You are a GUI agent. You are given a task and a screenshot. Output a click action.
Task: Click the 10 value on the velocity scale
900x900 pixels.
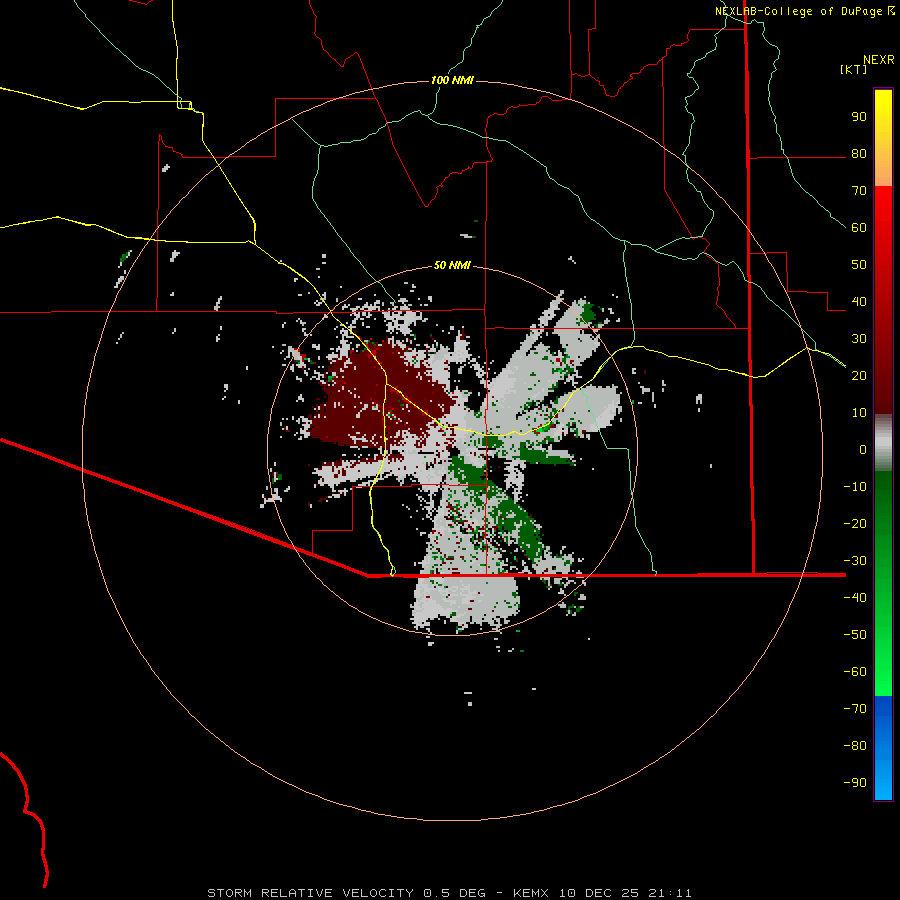point(859,413)
